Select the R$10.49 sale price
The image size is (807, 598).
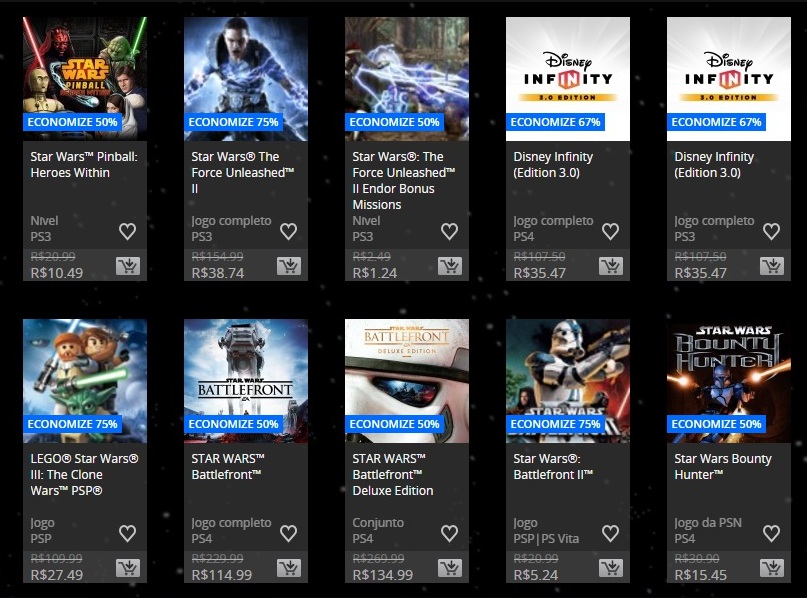(x=57, y=273)
